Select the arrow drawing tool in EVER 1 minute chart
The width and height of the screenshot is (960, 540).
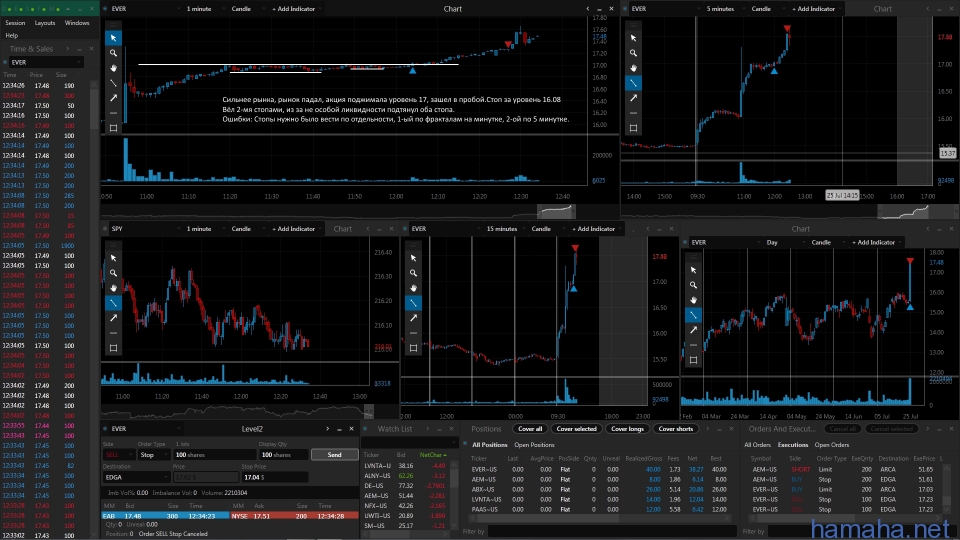pyautogui.click(x=113, y=98)
